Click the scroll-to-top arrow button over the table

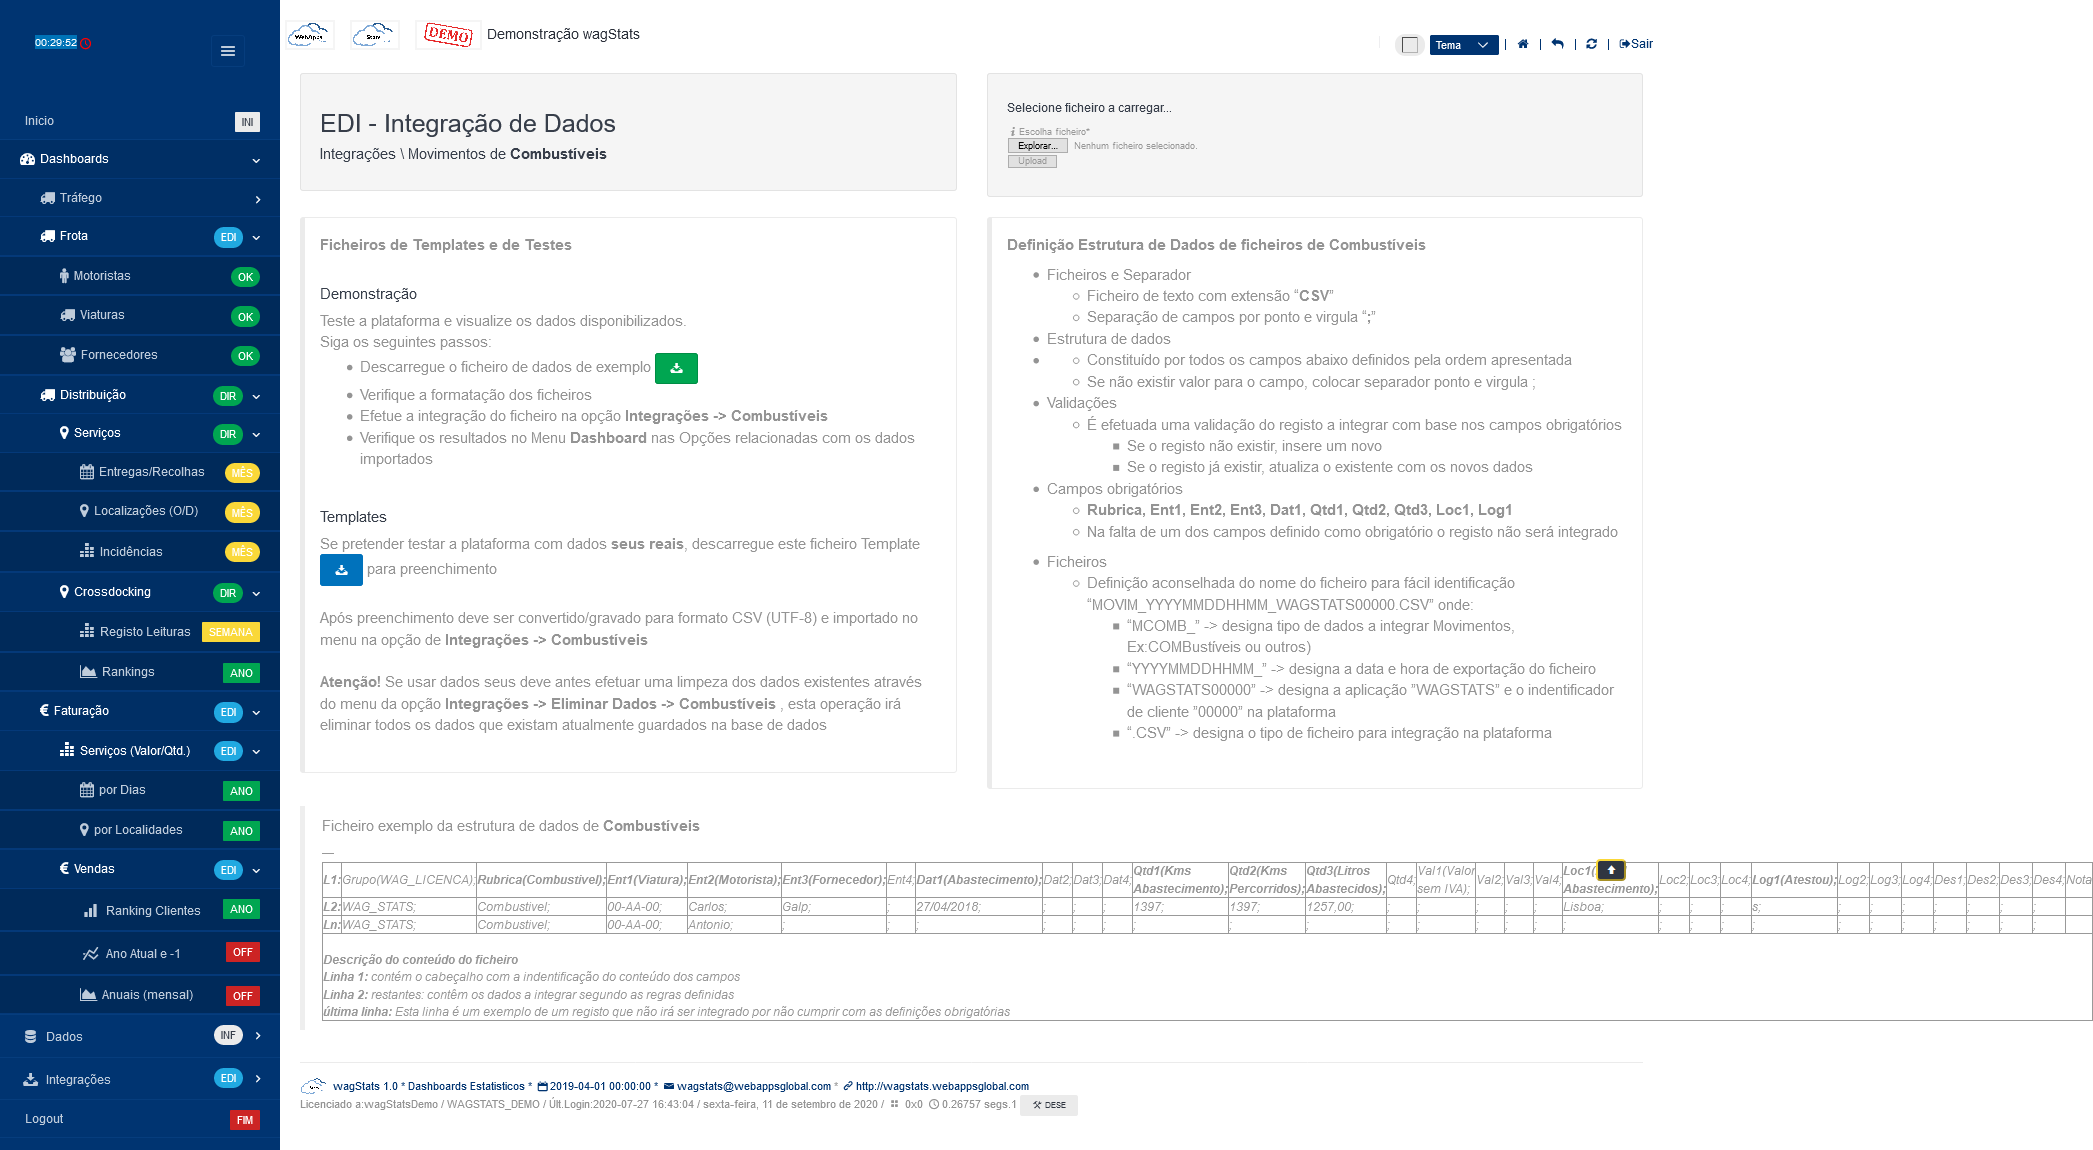(x=1611, y=870)
